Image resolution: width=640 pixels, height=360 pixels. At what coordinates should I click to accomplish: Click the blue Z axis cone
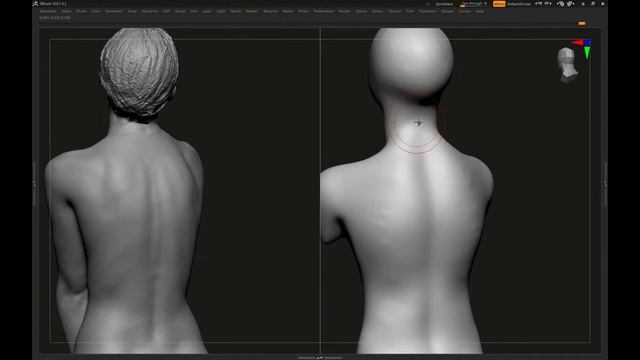pyautogui.click(x=587, y=42)
